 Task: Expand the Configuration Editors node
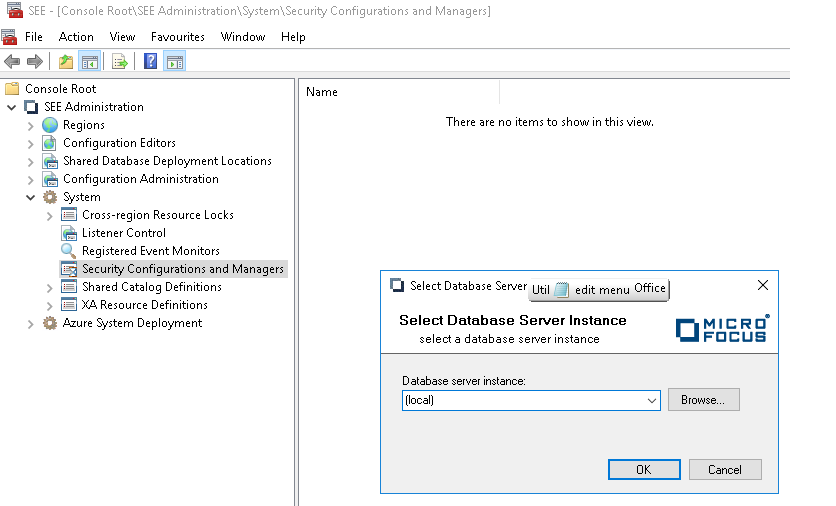coord(31,143)
